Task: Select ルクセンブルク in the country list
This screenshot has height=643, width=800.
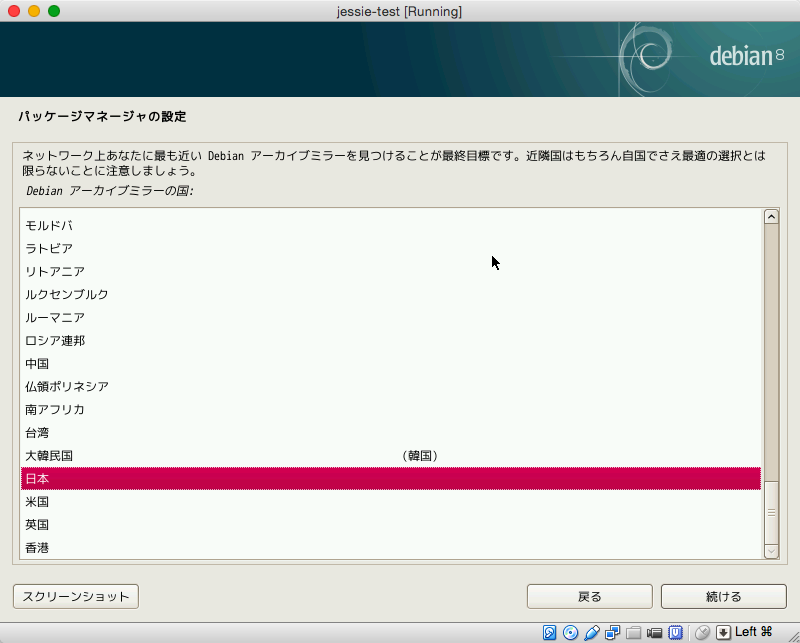Action: pos(391,294)
